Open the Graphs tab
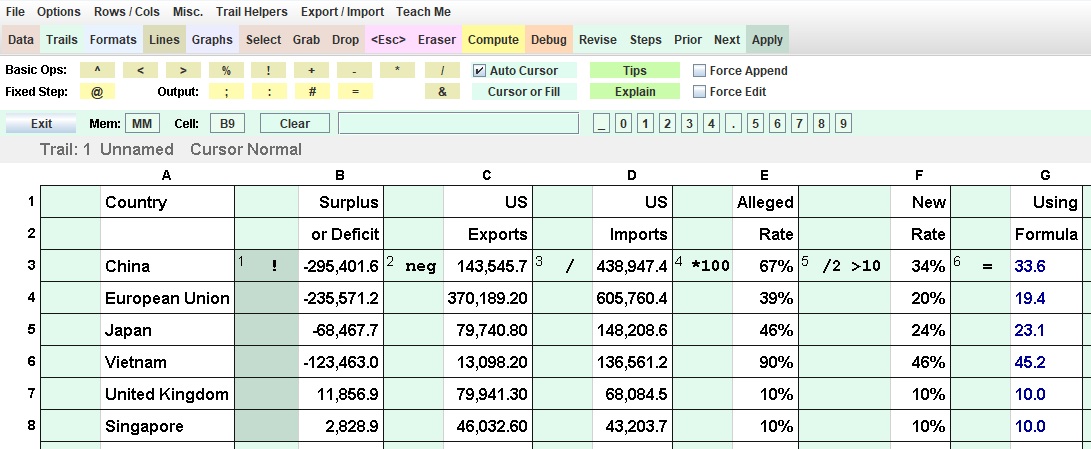The image size is (1091, 449). click(x=212, y=40)
